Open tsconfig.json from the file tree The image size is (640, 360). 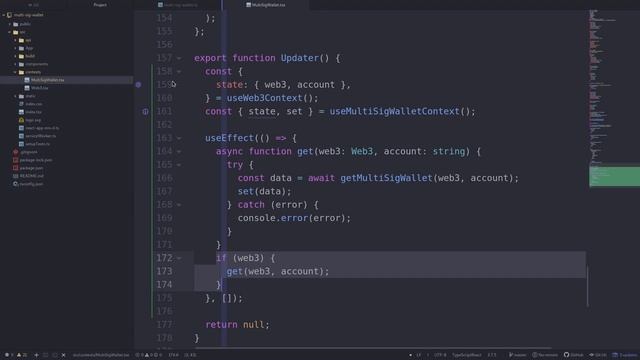31,184
